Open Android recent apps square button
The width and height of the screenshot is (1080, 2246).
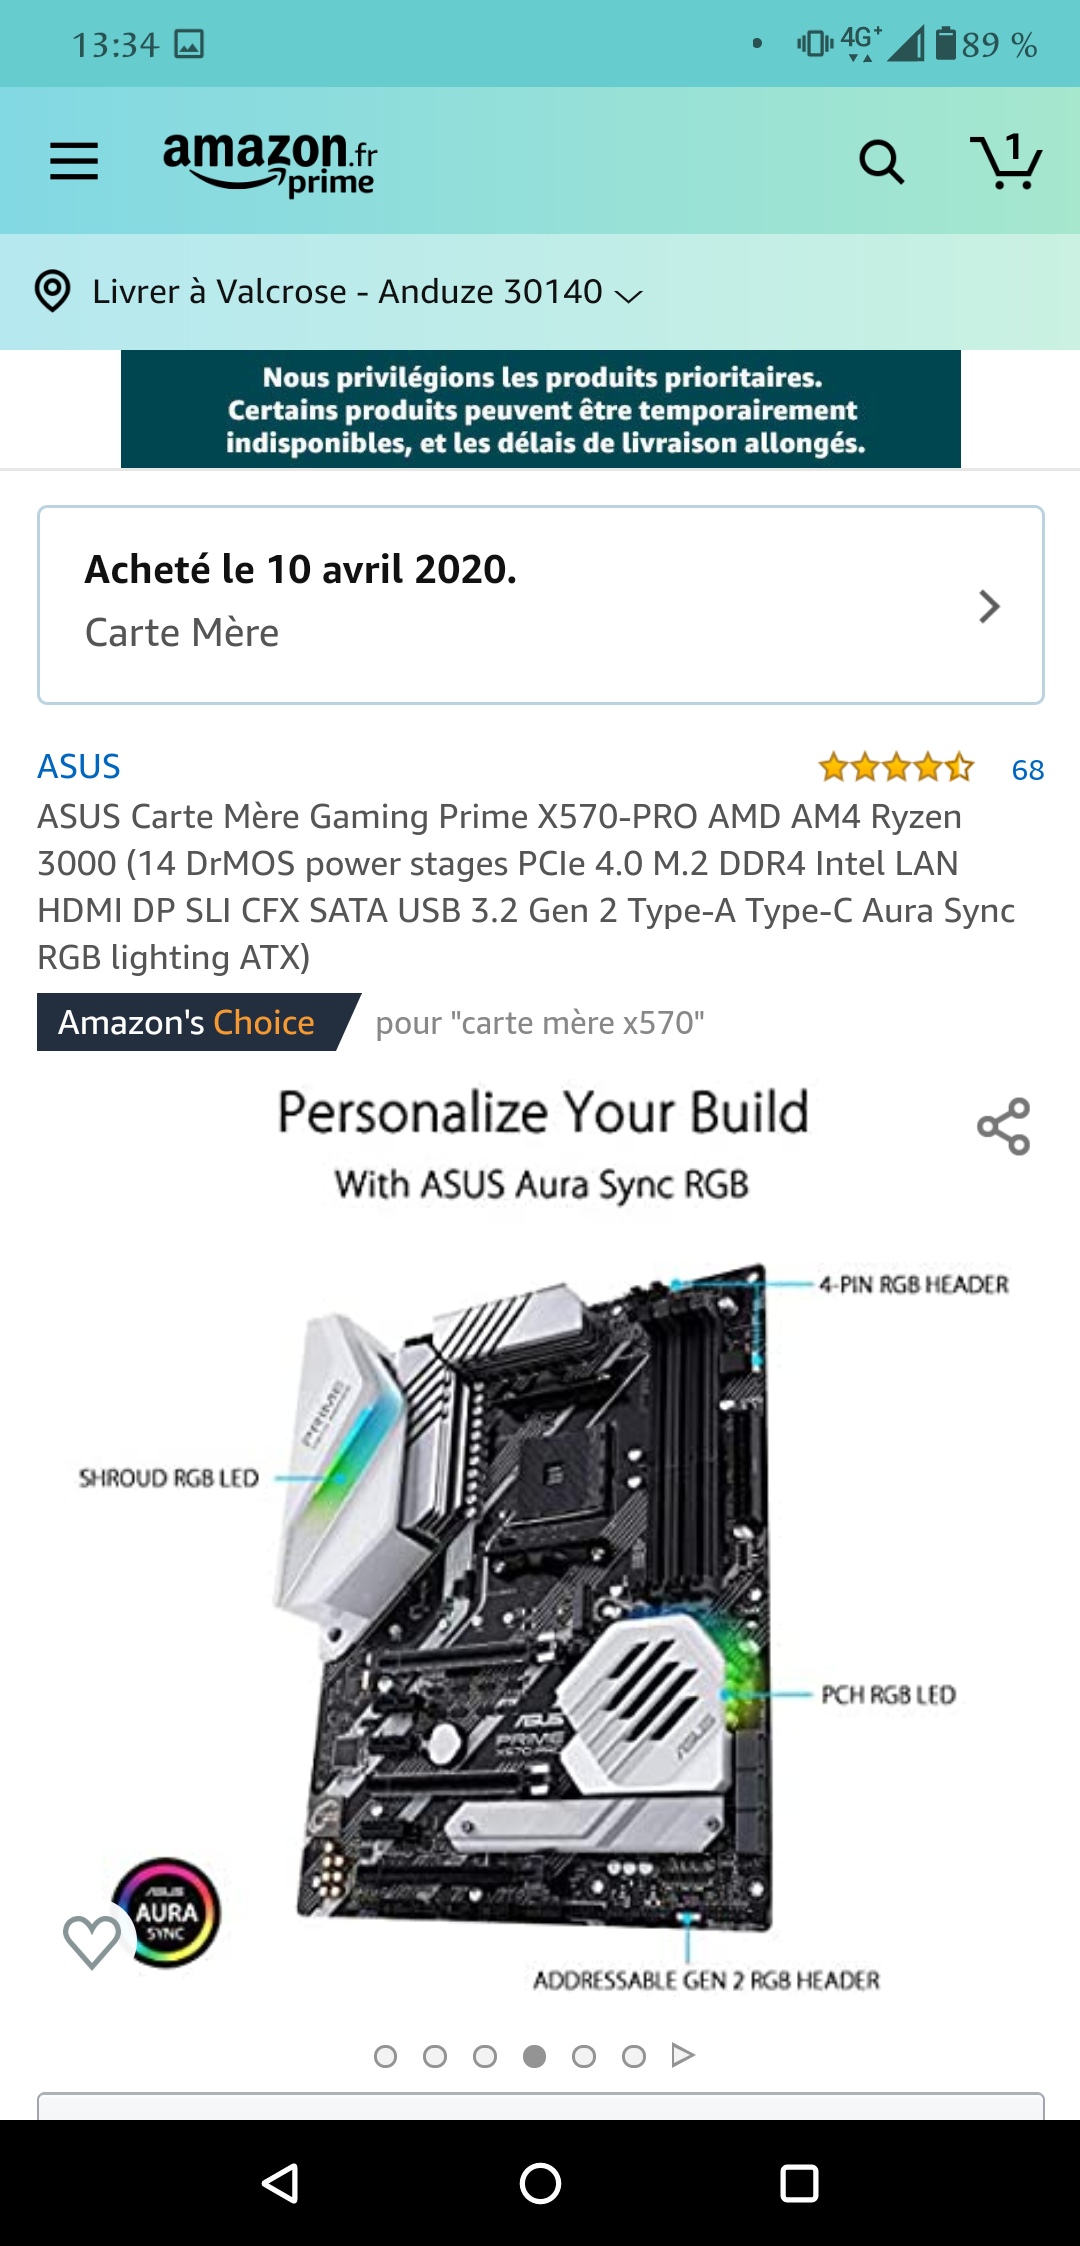799,2183
